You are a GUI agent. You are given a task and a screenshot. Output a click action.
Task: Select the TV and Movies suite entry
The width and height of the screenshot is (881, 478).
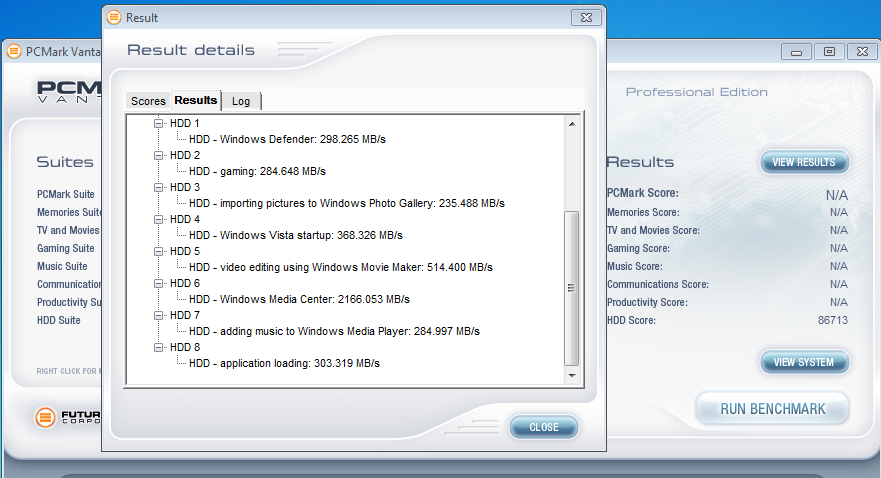[x=69, y=230]
